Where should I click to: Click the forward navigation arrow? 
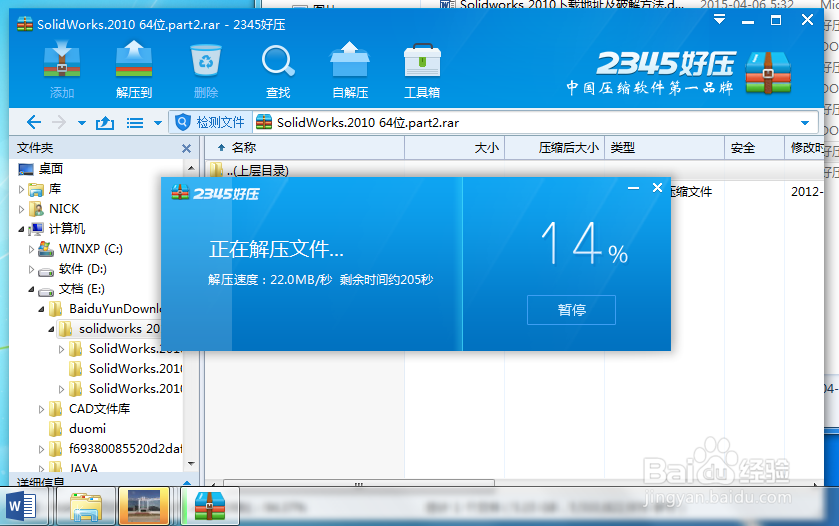pos(58,123)
